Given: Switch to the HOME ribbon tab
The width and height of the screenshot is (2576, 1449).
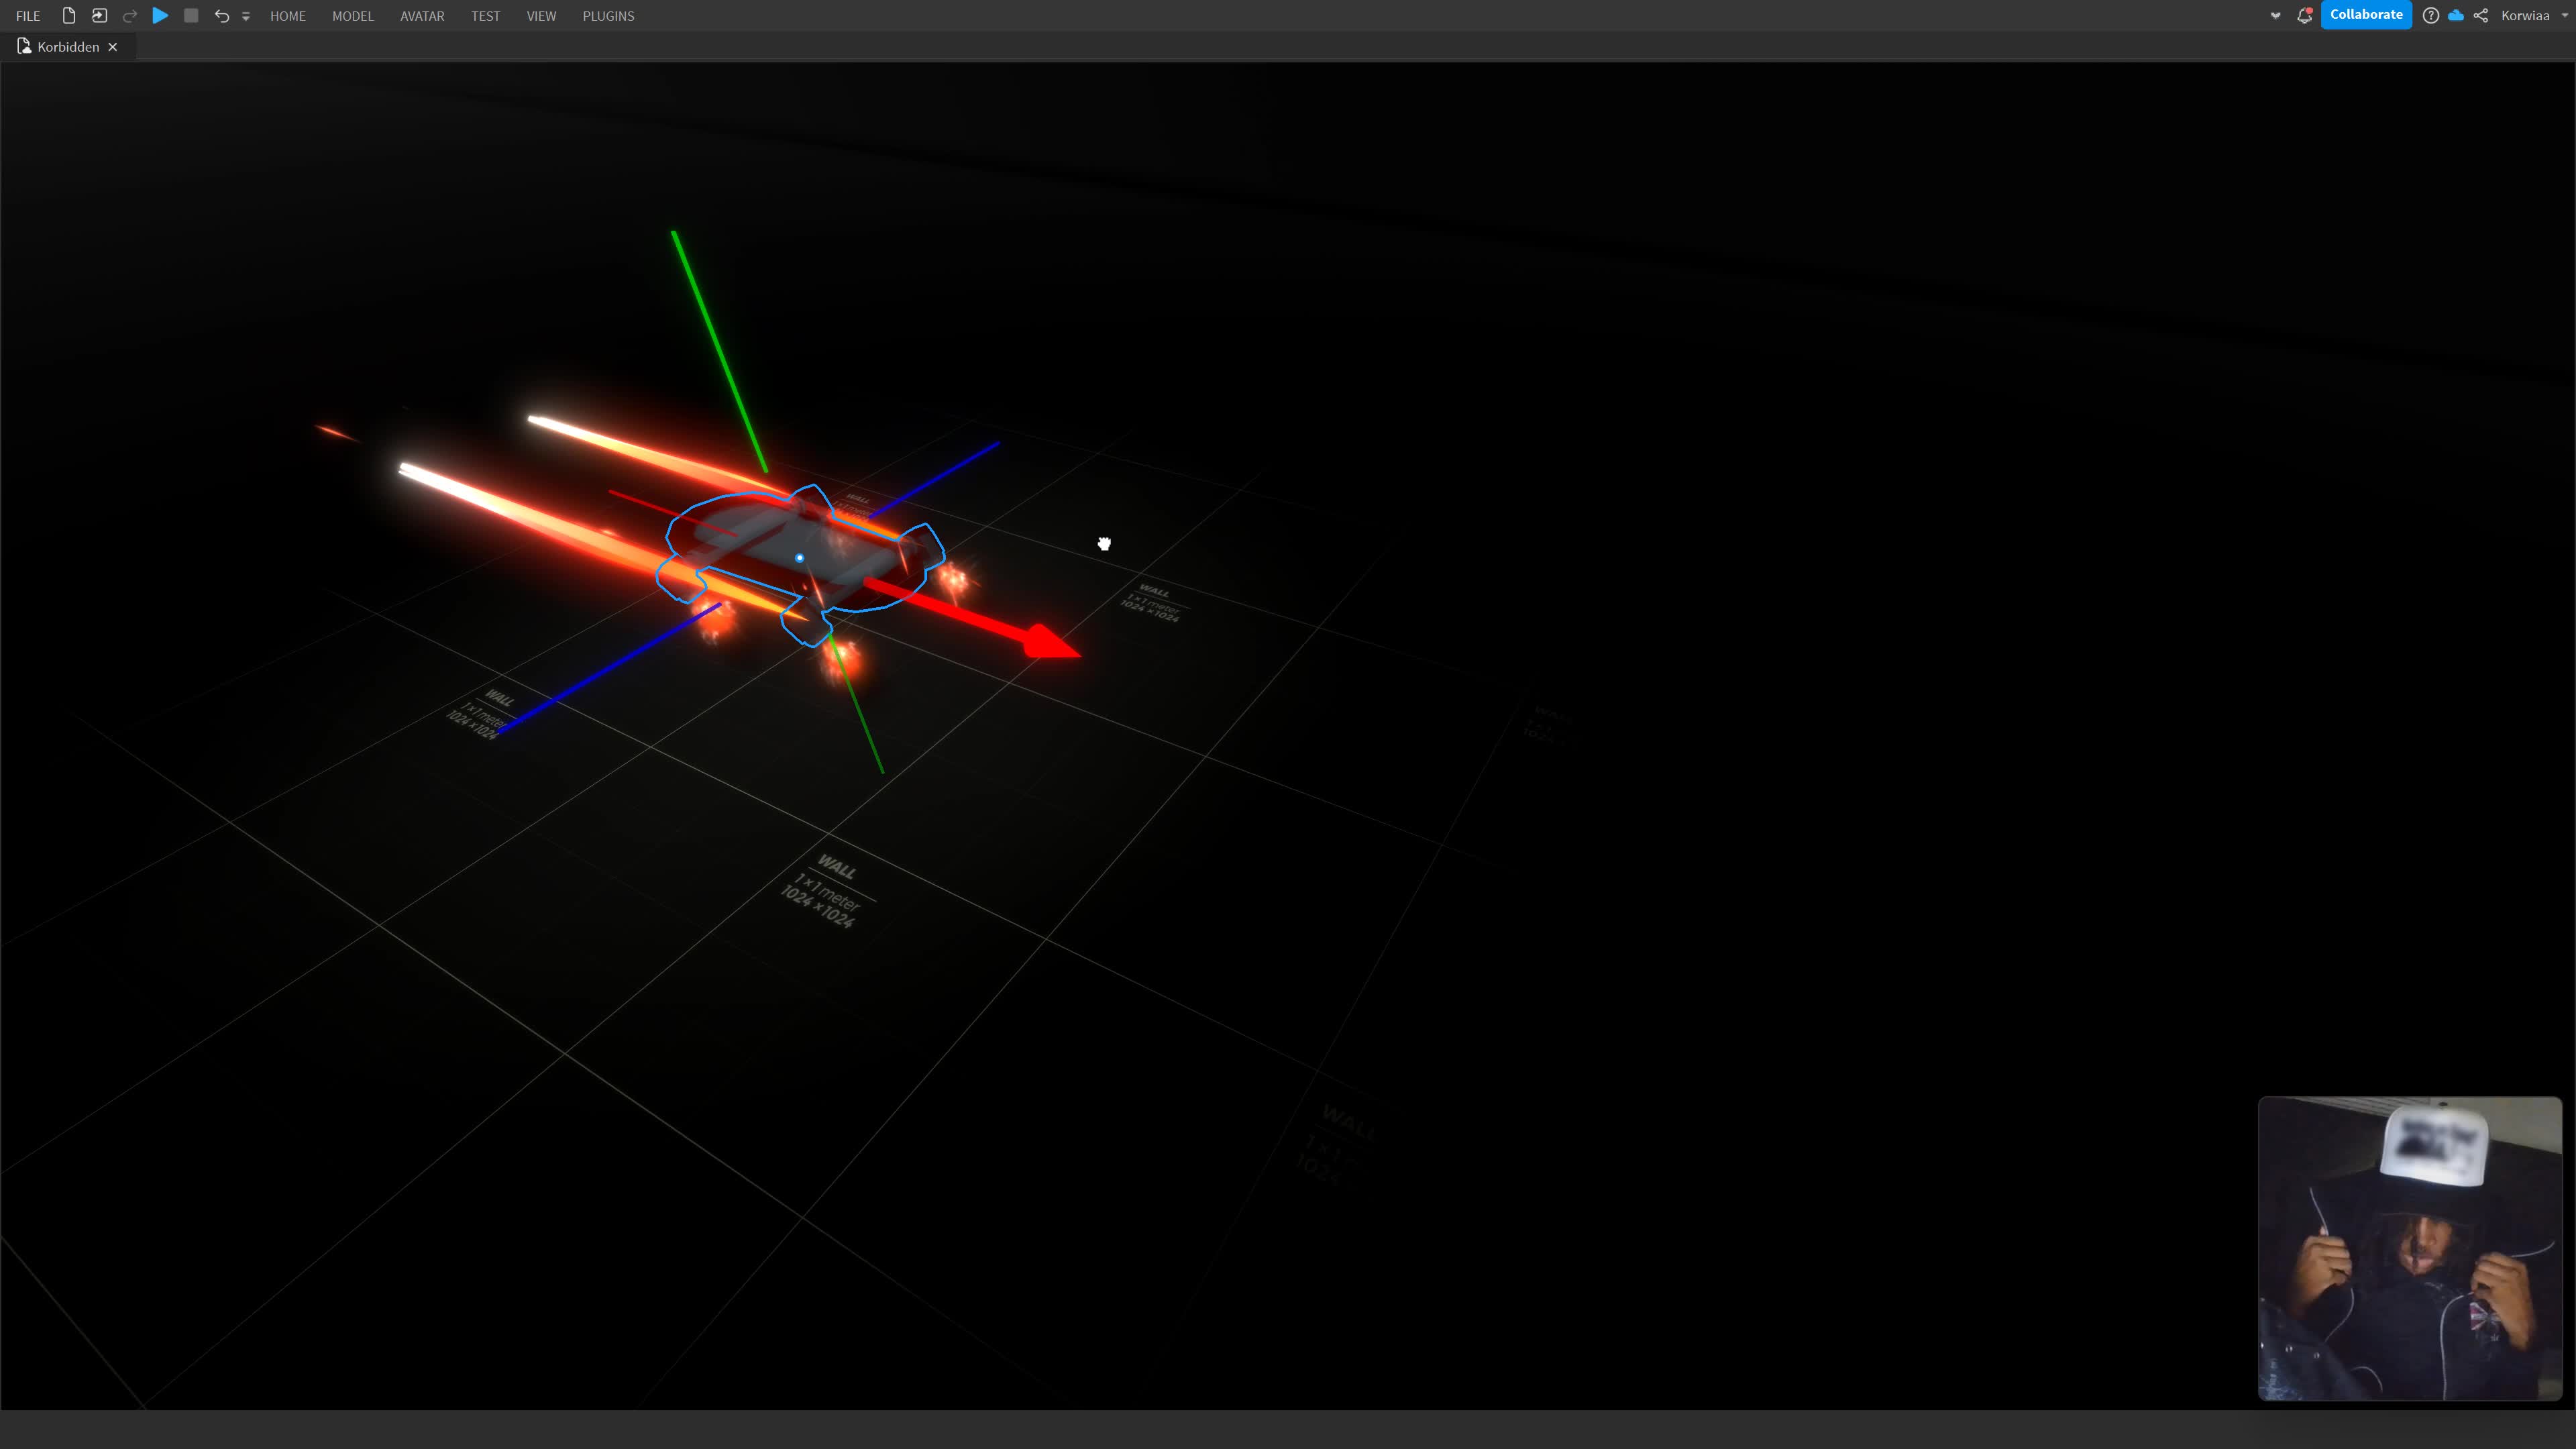Looking at the screenshot, I should (x=287, y=16).
